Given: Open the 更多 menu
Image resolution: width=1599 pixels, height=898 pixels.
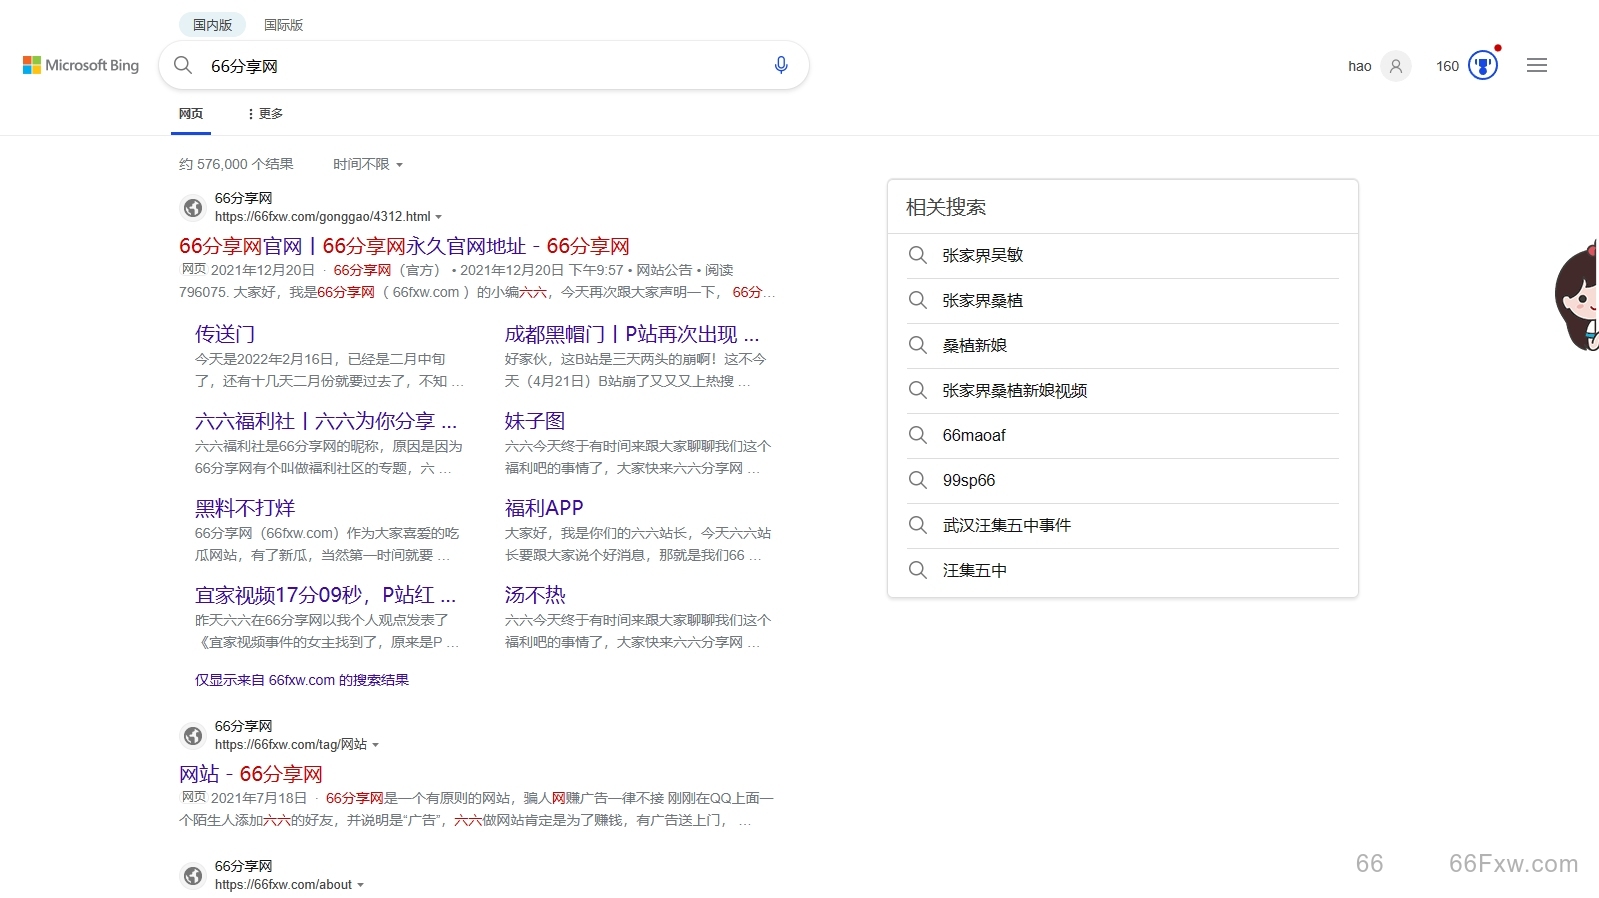Looking at the screenshot, I should point(265,114).
